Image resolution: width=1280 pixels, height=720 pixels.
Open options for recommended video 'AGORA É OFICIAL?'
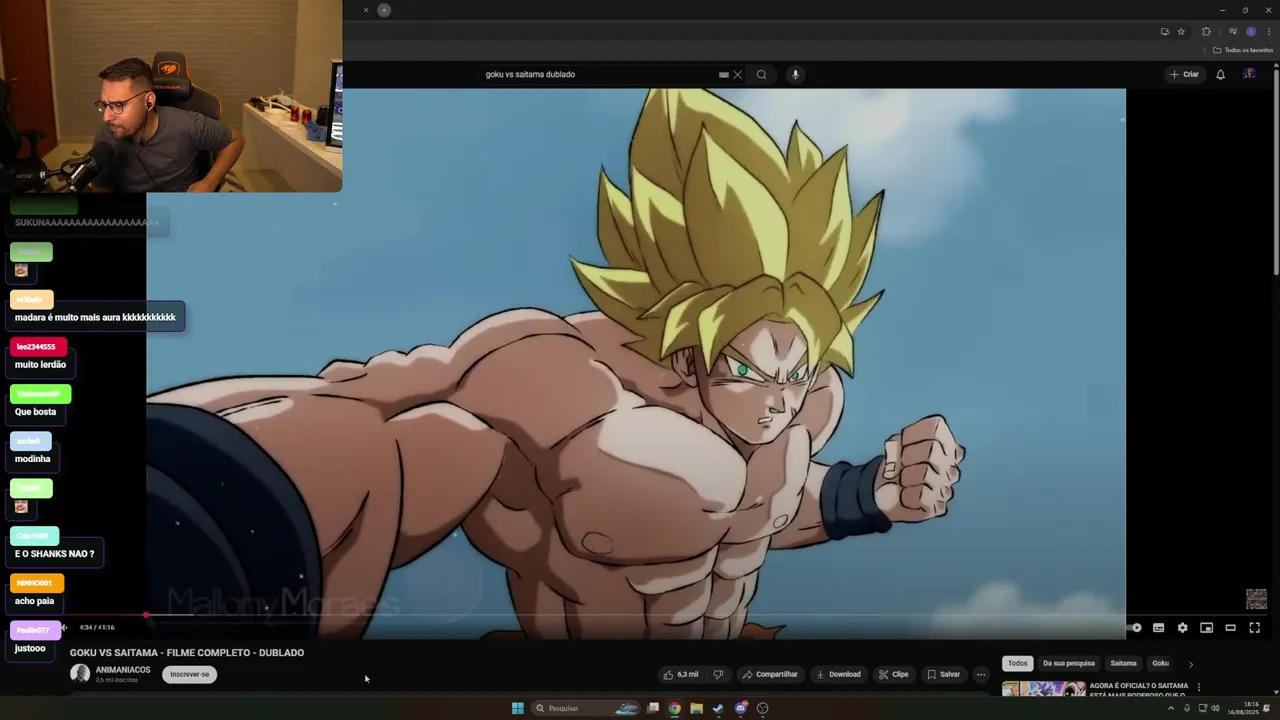point(1199,687)
